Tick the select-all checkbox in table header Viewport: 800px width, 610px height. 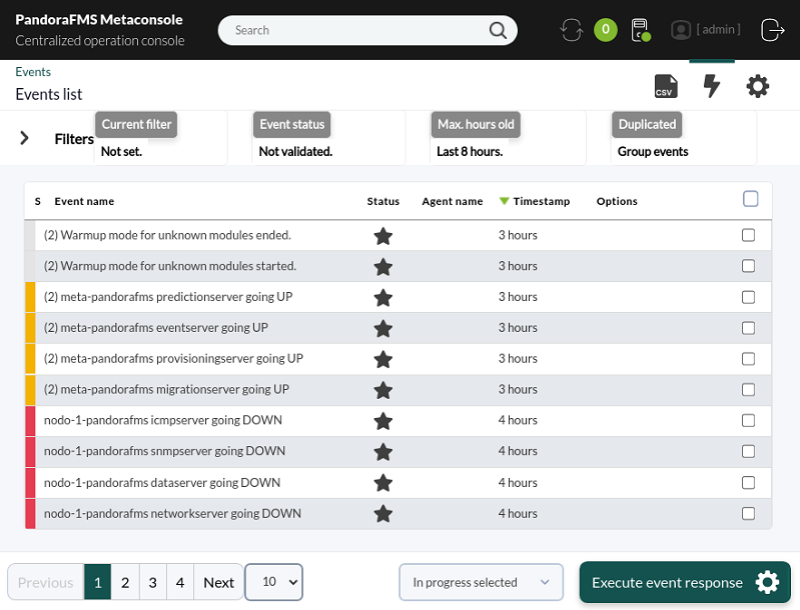[751, 199]
